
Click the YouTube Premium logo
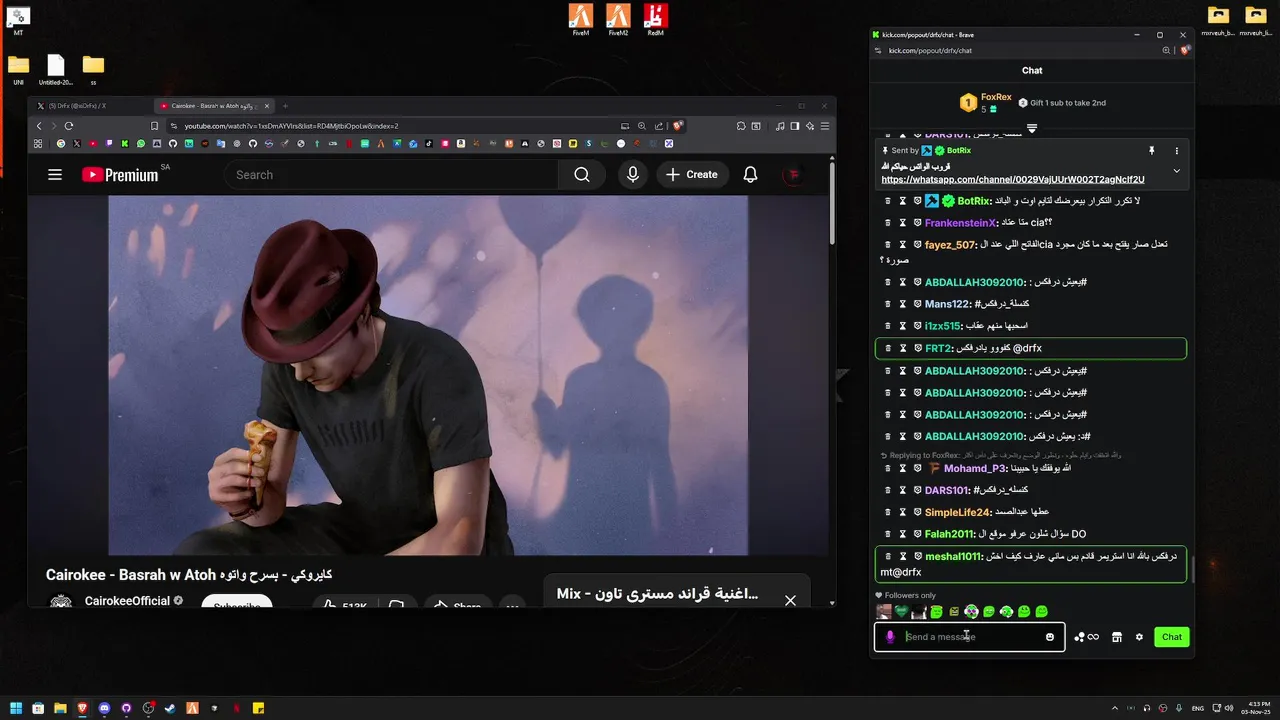pos(120,175)
